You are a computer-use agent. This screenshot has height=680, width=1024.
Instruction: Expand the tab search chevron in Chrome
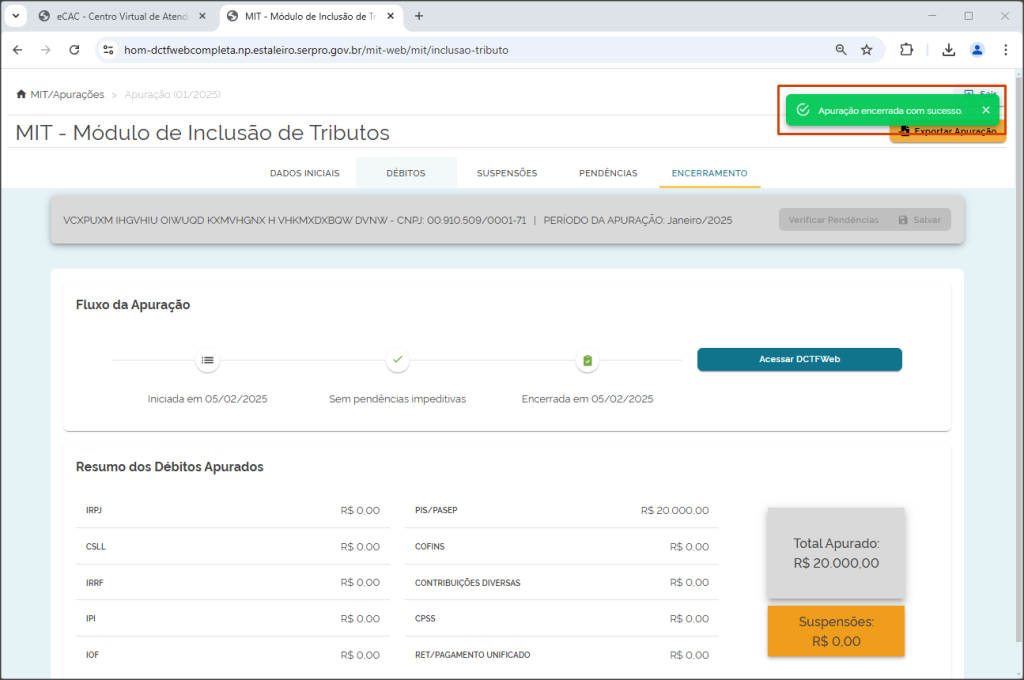16,16
